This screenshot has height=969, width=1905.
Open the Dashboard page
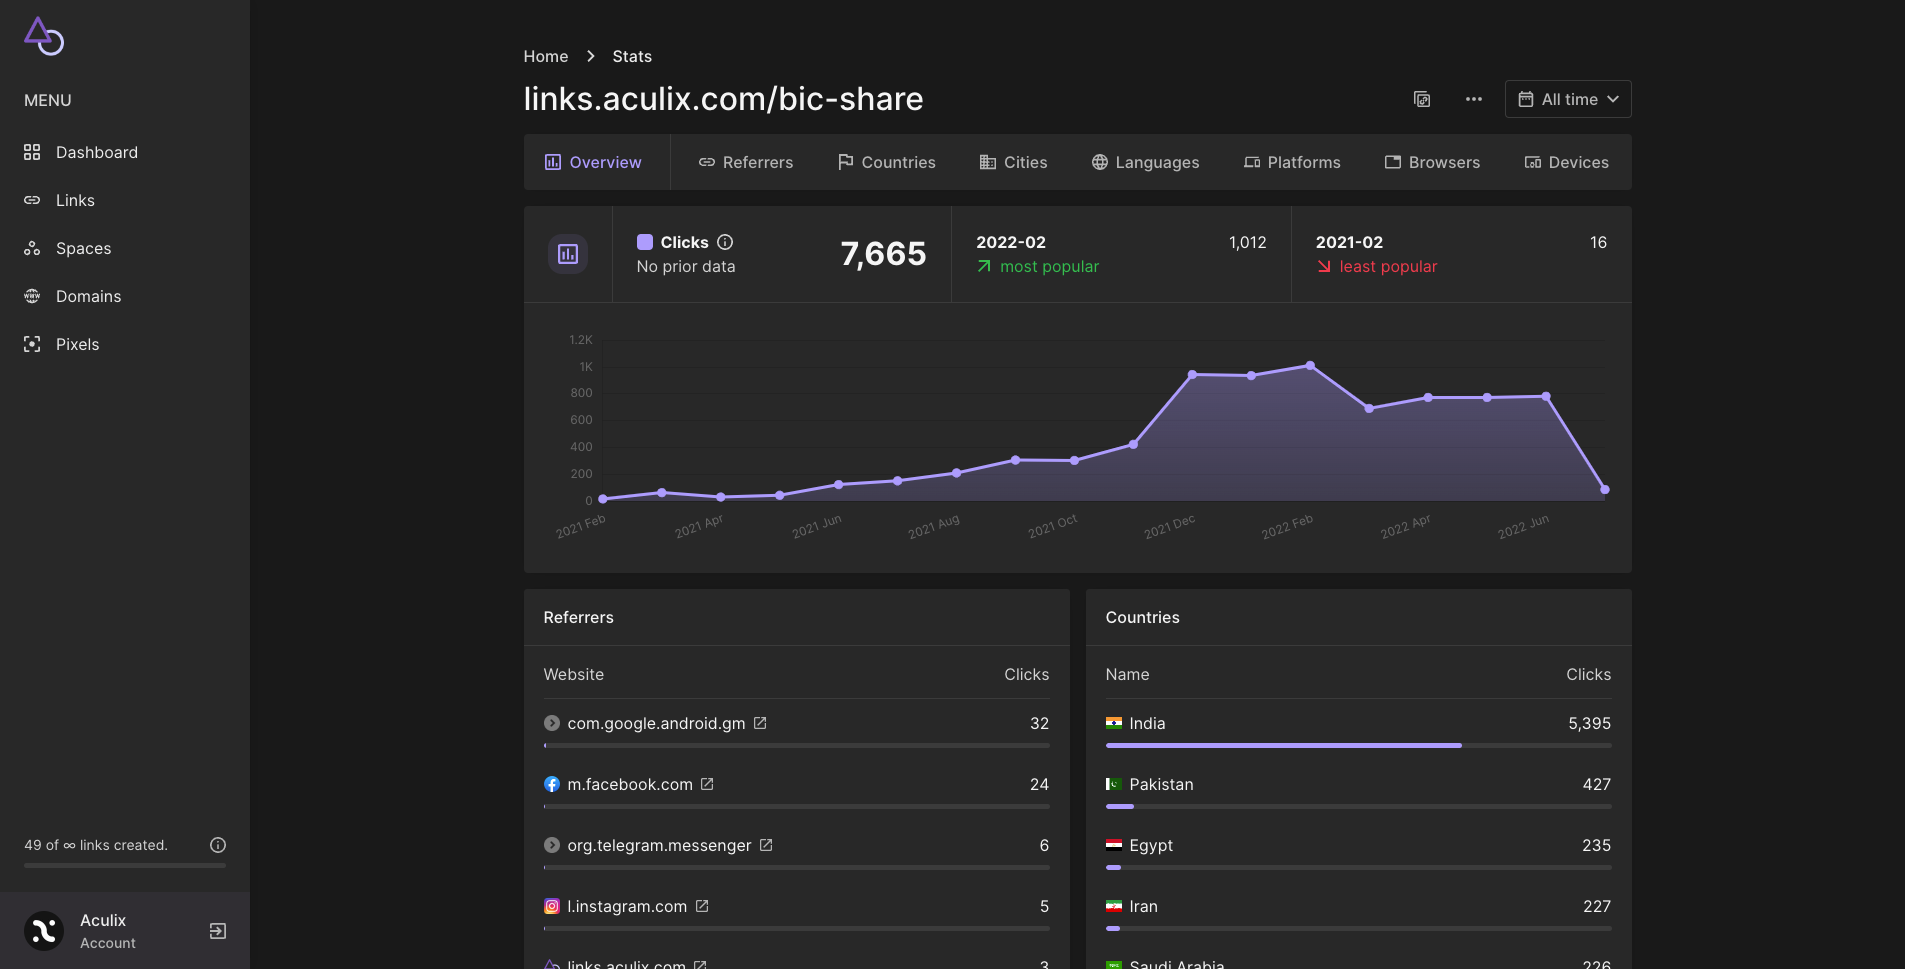tap(96, 152)
